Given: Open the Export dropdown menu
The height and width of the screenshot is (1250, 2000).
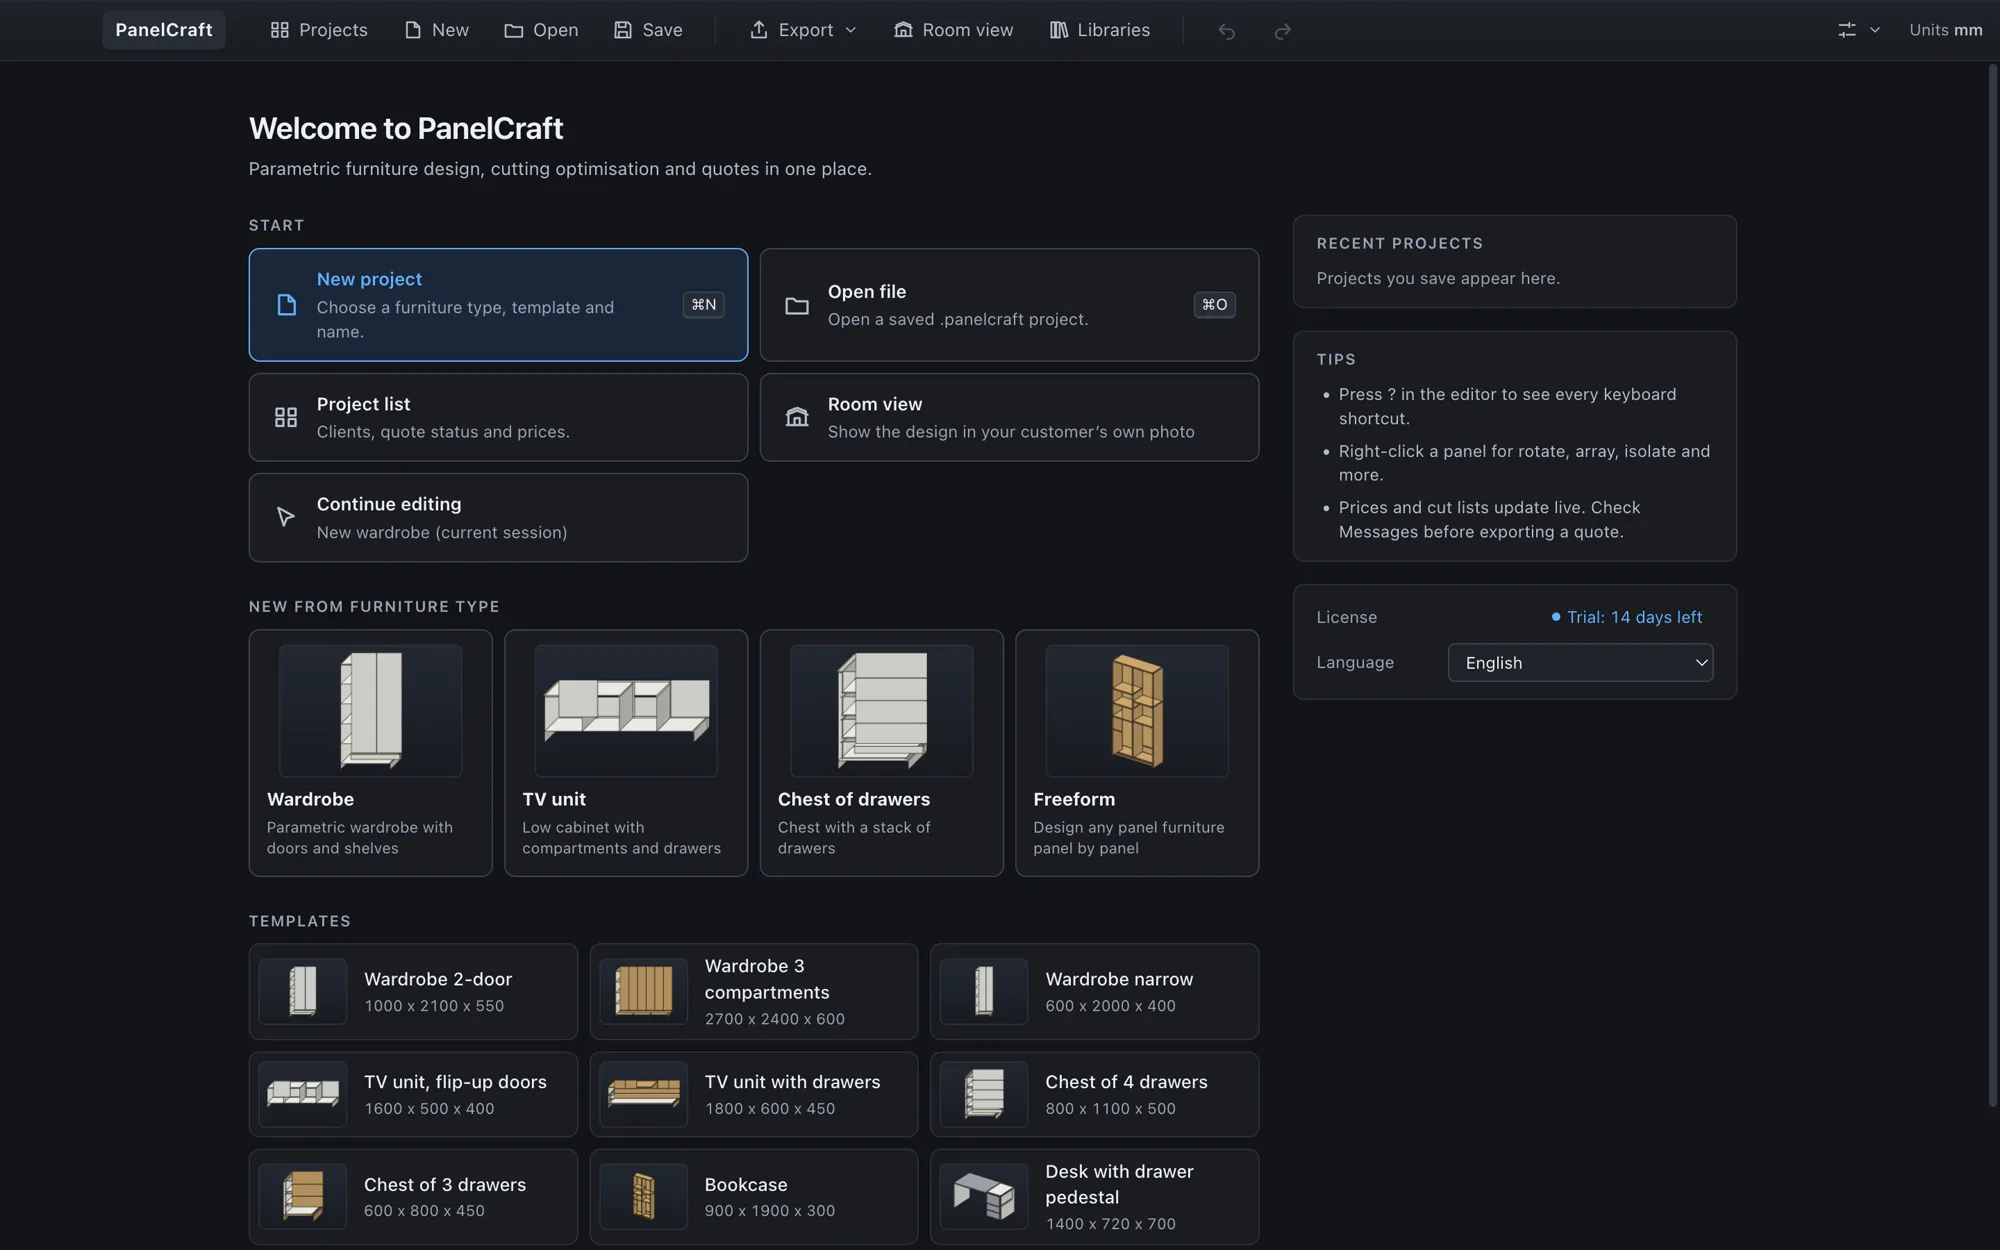Looking at the screenshot, I should (803, 30).
